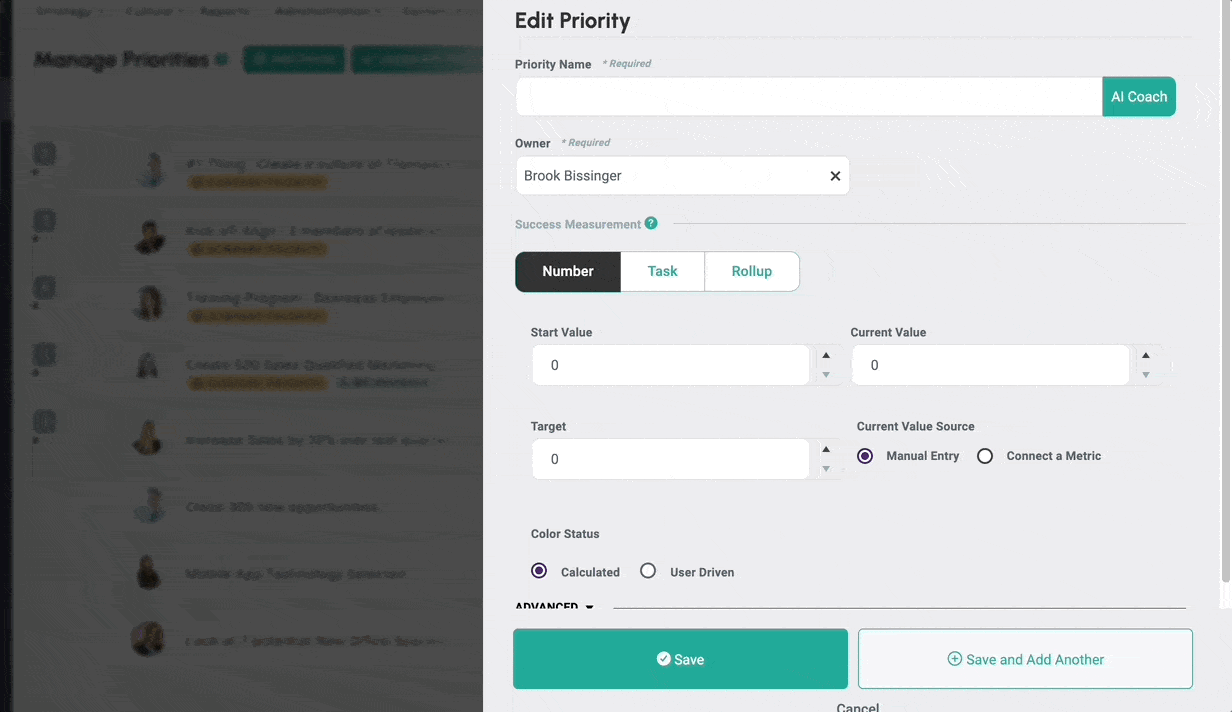Choose the Connect a Metric option
The height and width of the screenshot is (712, 1232).
985,456
